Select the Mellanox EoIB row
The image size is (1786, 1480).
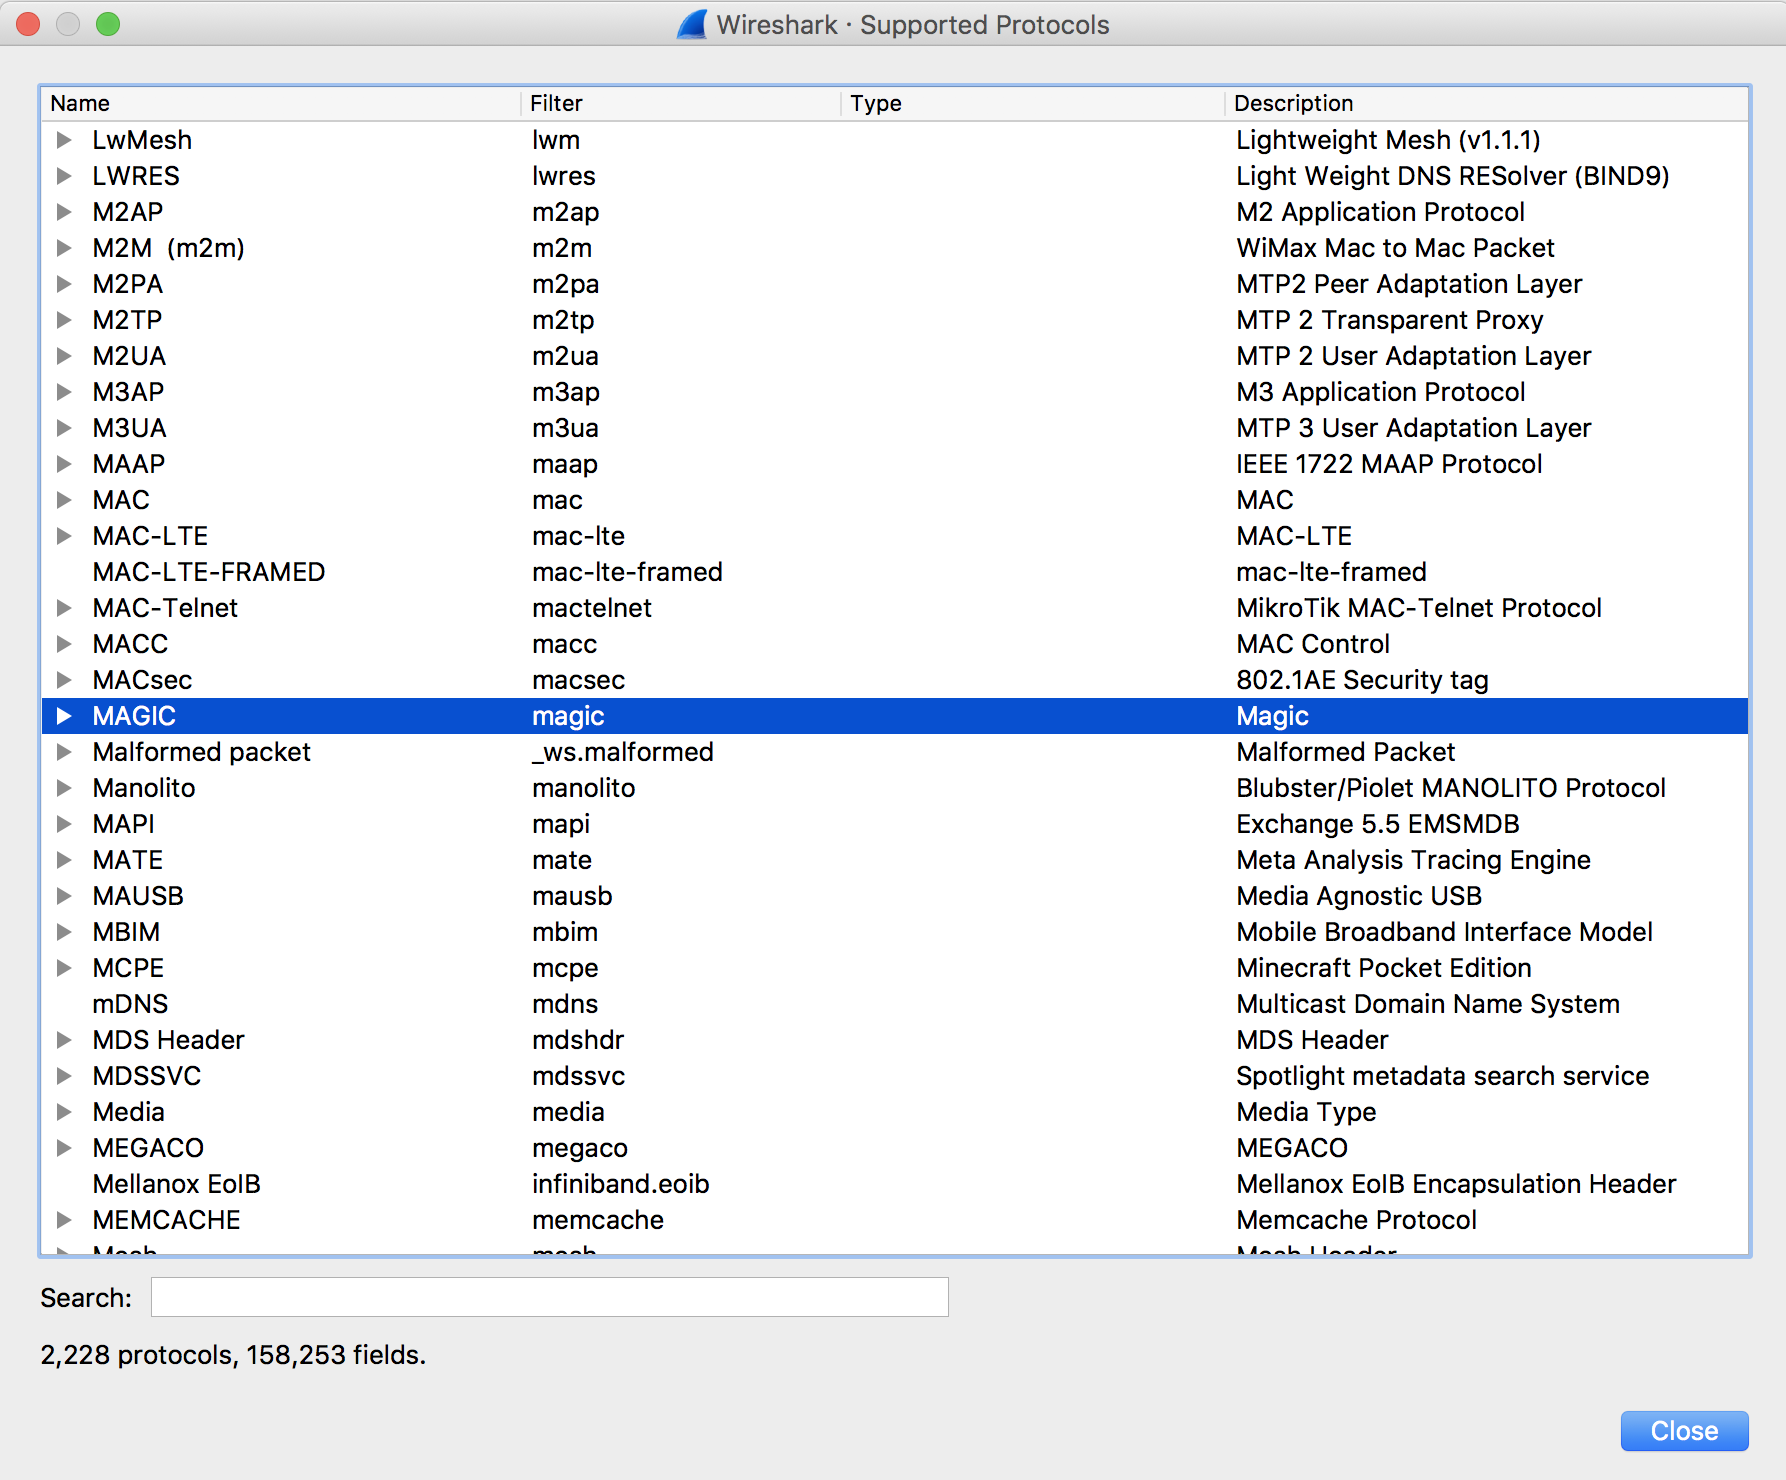pos(176,1184)
